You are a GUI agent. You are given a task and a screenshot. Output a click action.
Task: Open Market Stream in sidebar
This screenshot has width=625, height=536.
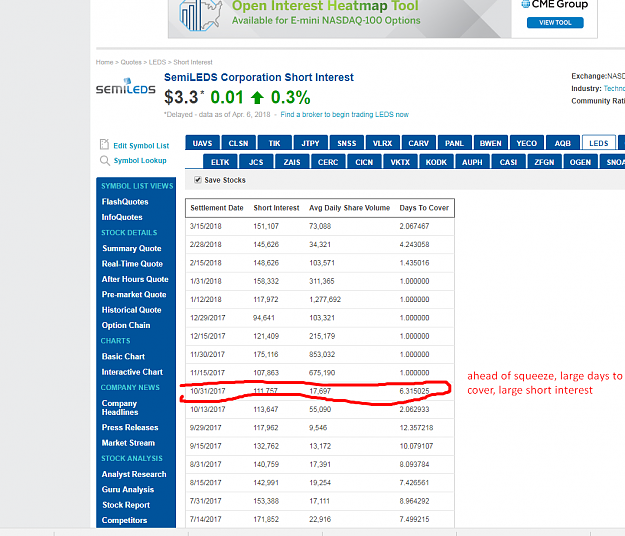tap(128, 443)
